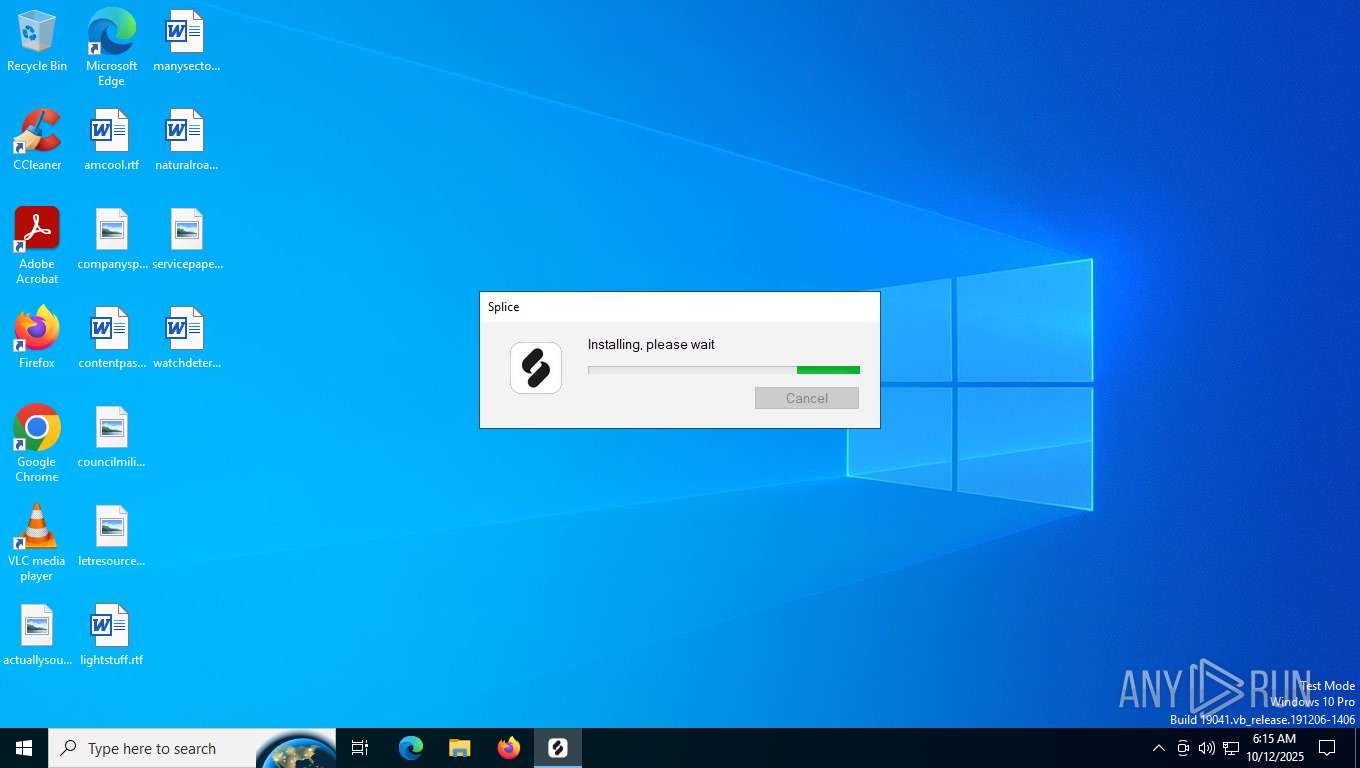Select the watchdeter... Word document

point(187,338)
